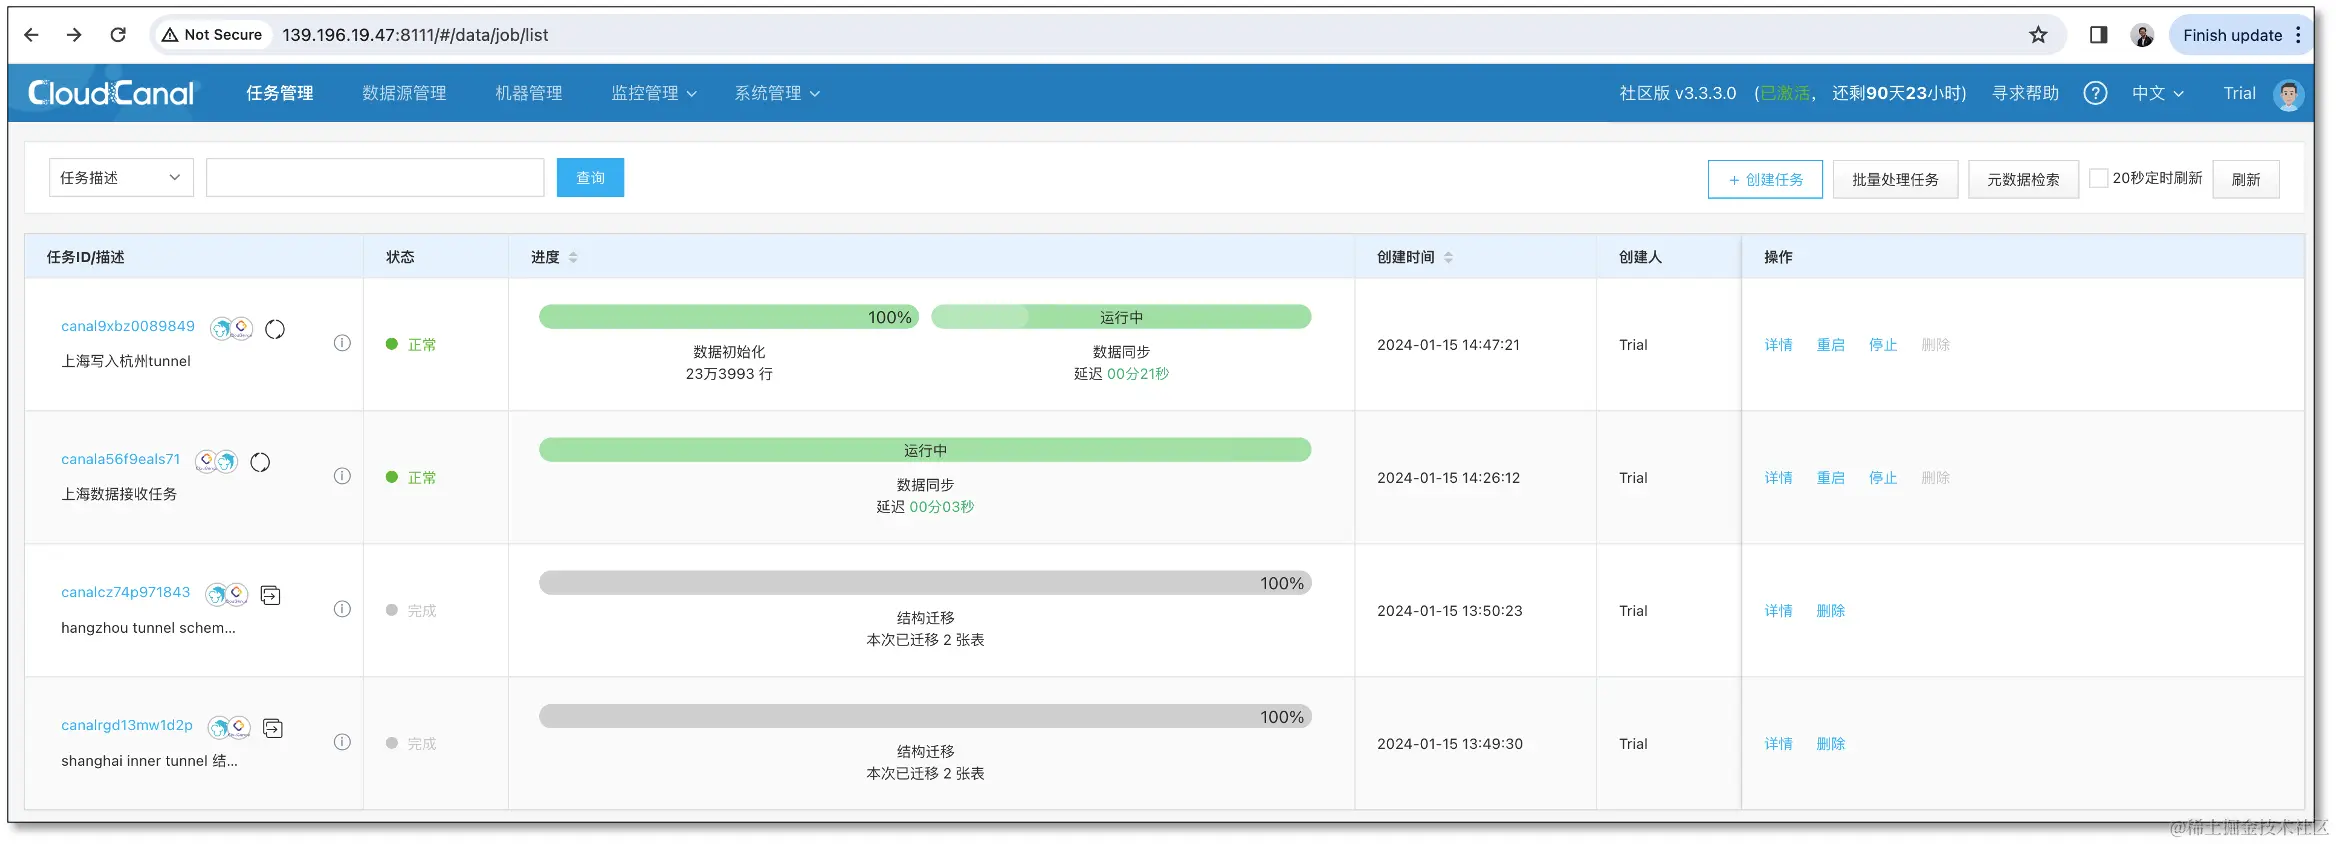The width and height of the screenshot is (2336, 844).
Task: Click 重启 for task created at 14:47:21
Action: (1830, 345)
